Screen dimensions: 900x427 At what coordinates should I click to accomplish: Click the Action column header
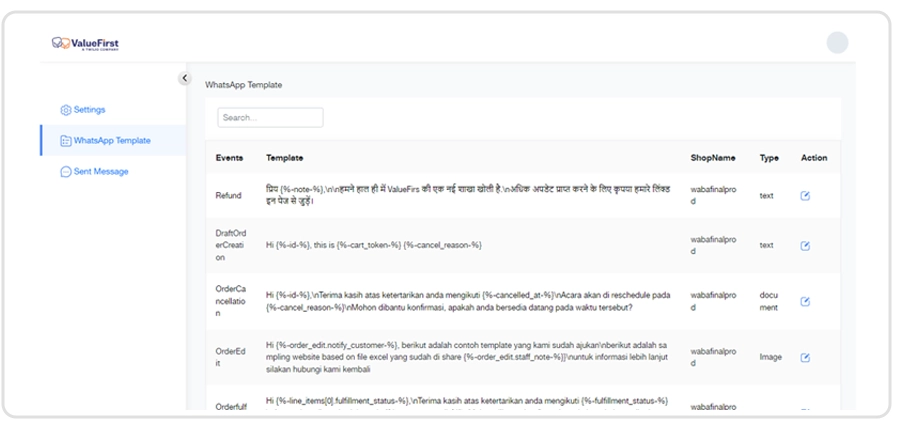pyautogui.click(x=813, y=158)
